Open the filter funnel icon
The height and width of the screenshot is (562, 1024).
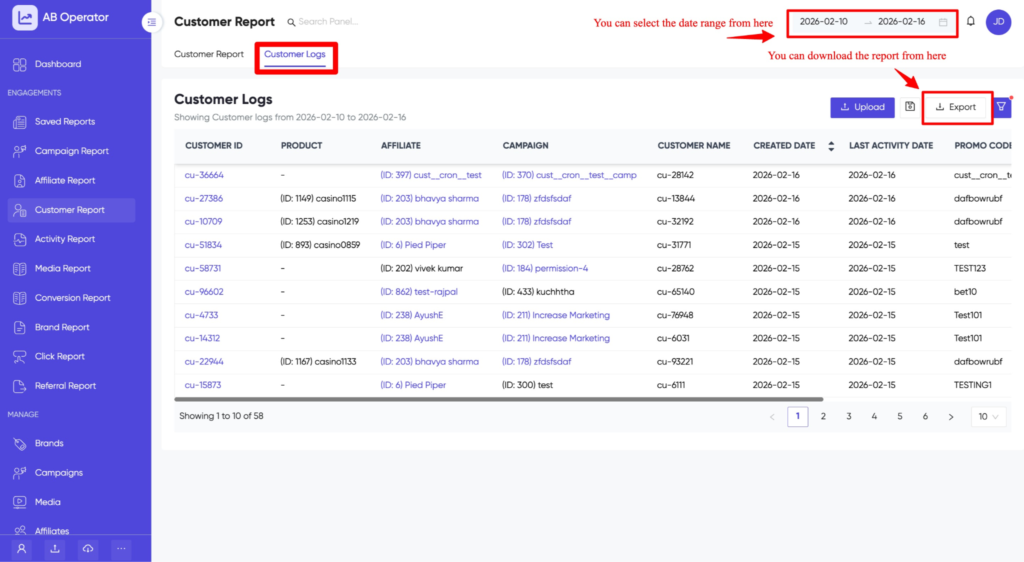click(x=1001, y=107)
